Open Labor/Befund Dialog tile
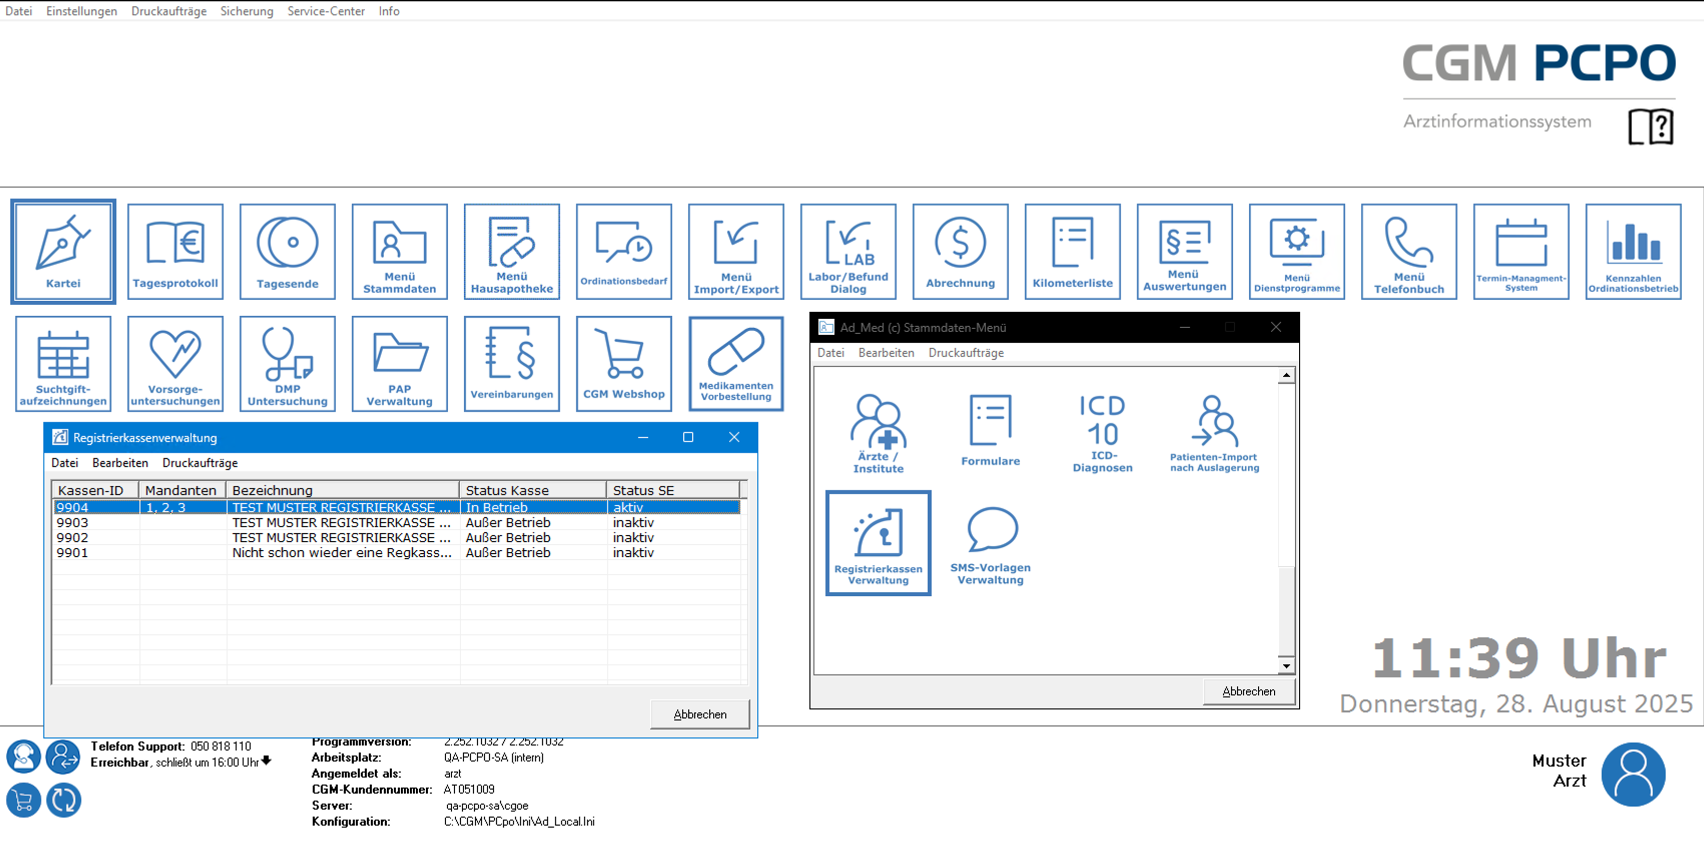This screenshot has height=855, width=1704. tap(848, 251)
